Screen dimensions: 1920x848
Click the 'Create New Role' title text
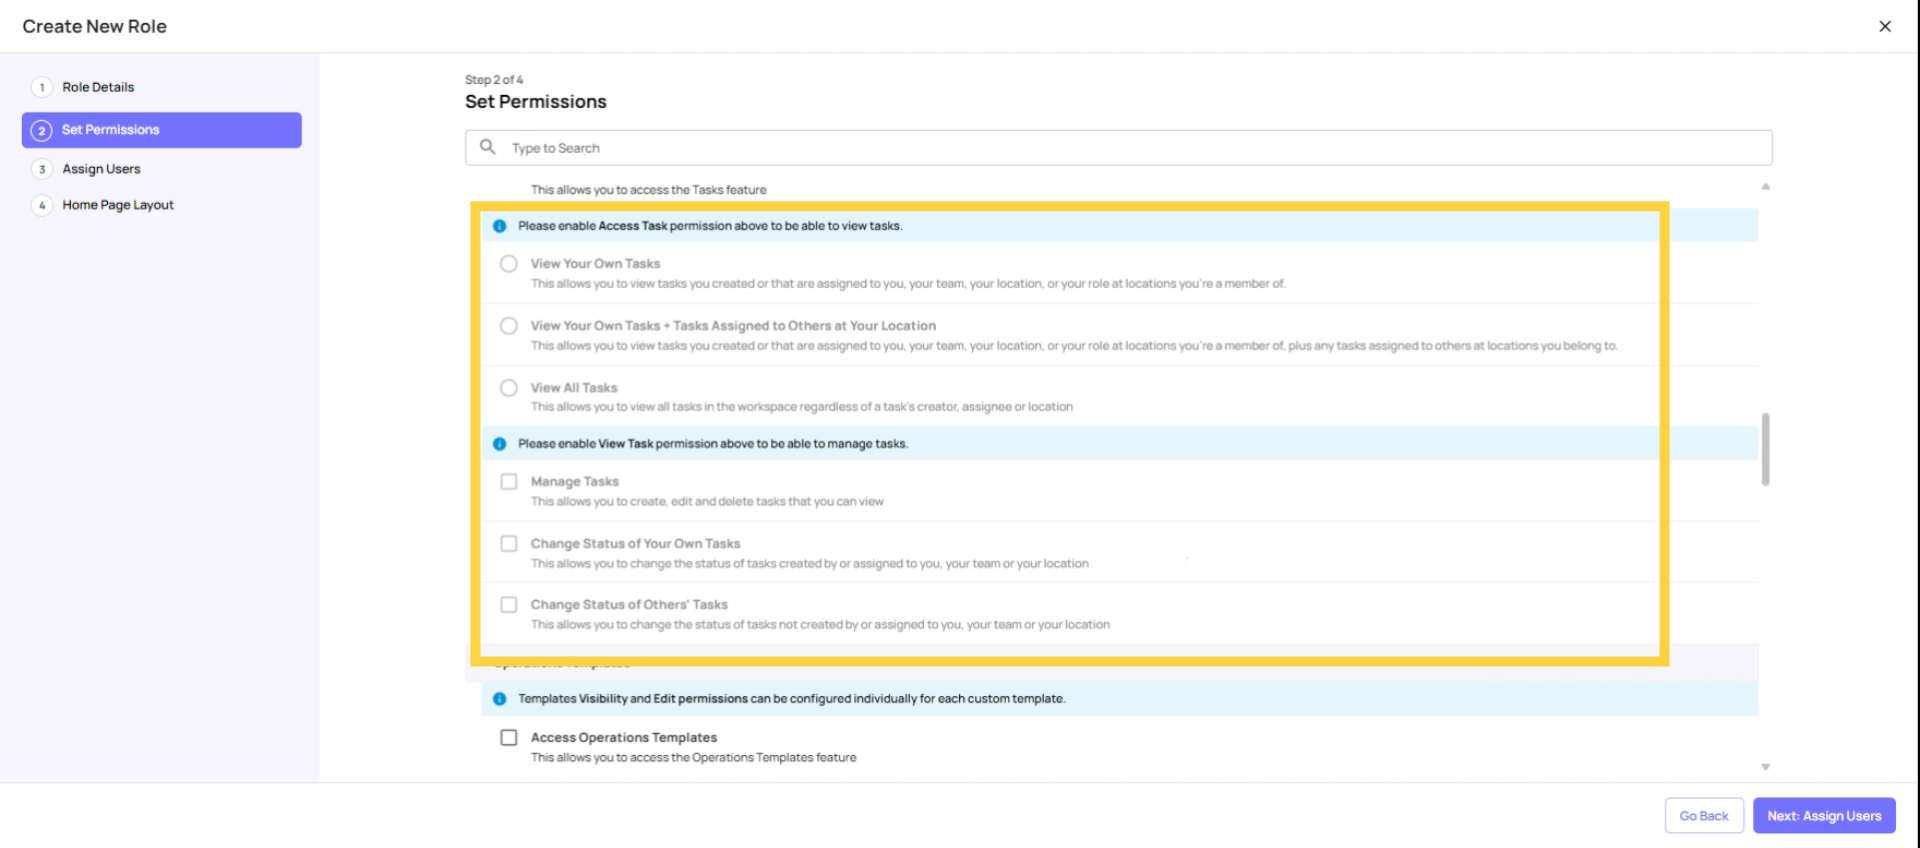tap(95, 27)
